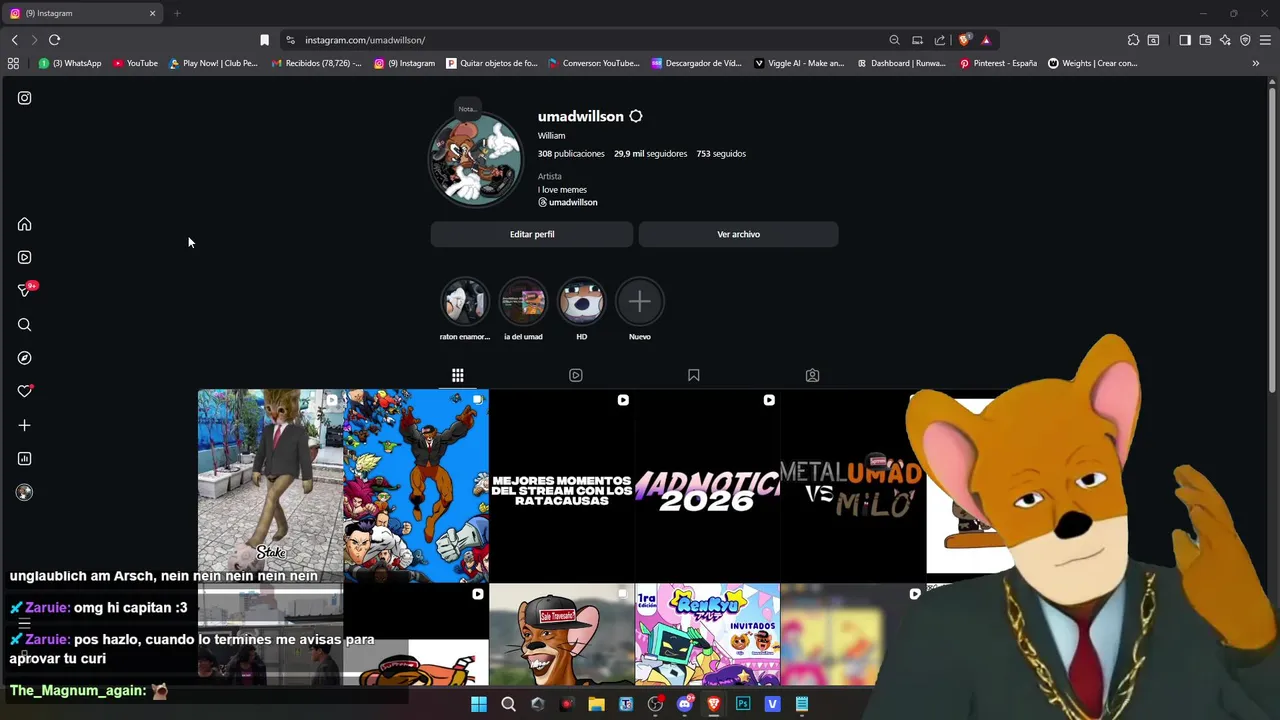1280x720 pixels.
Task: Open the Madnoticias 2026 post
Action: [707, 486]
